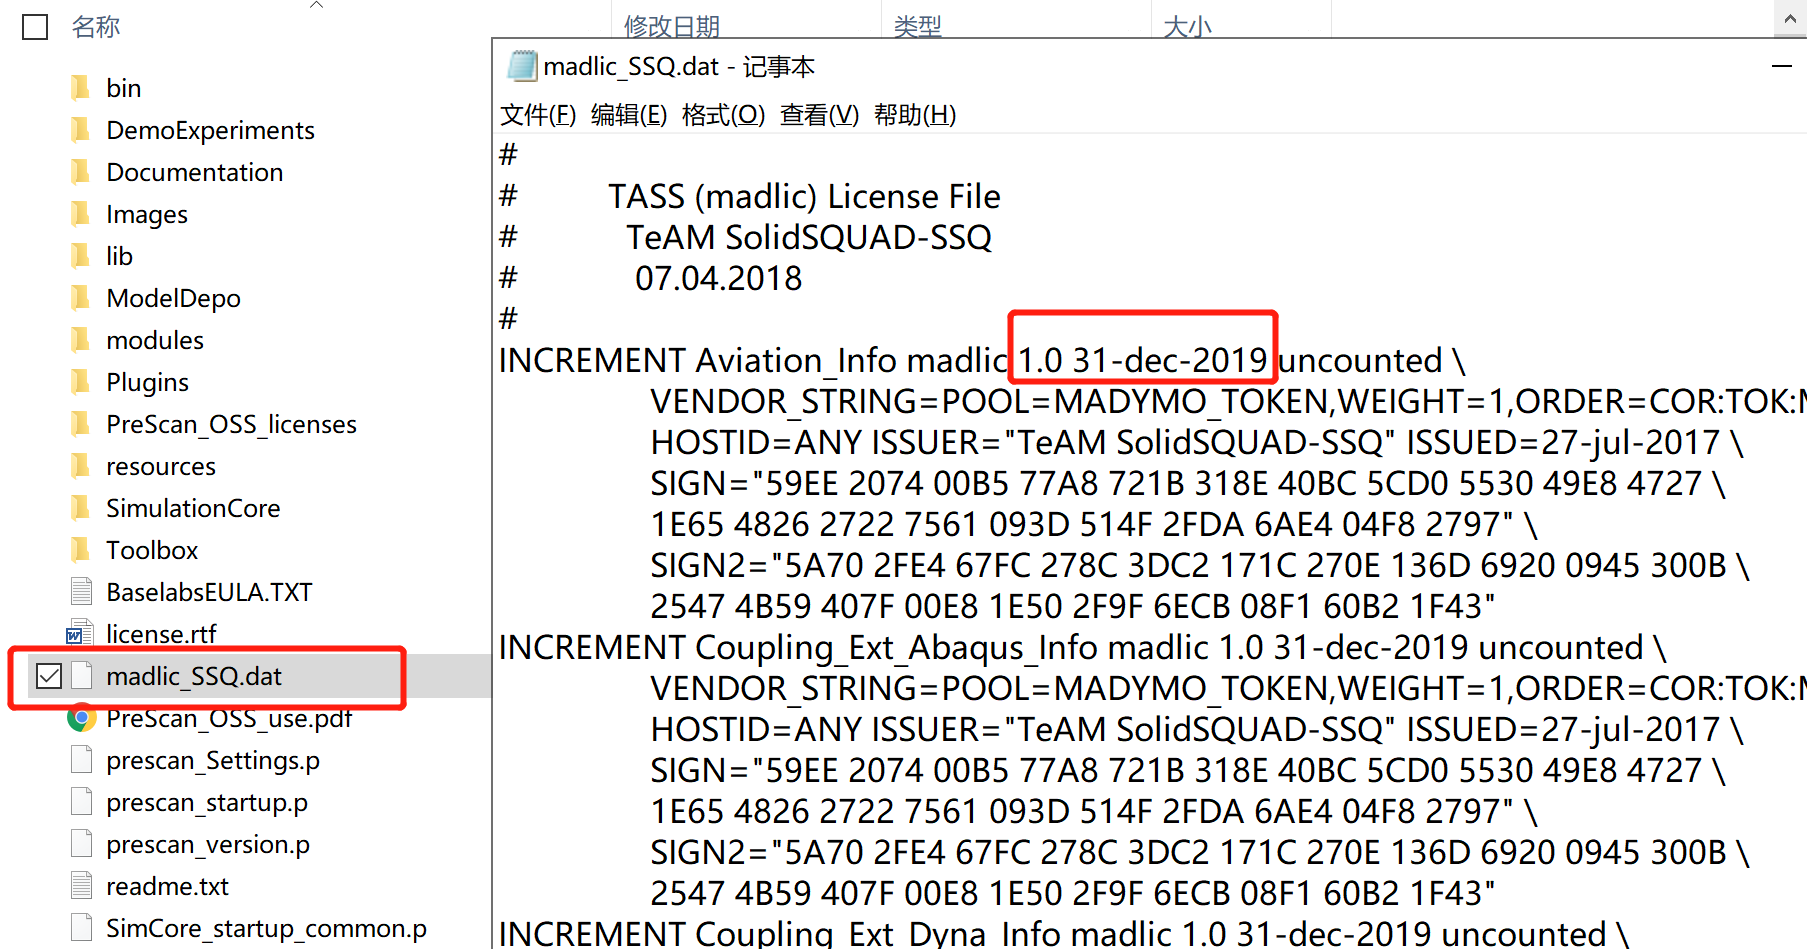Select the SimCore_startup_common.p file icon
Viewport: 1807px width, 949px height.
tap(82, 928)
